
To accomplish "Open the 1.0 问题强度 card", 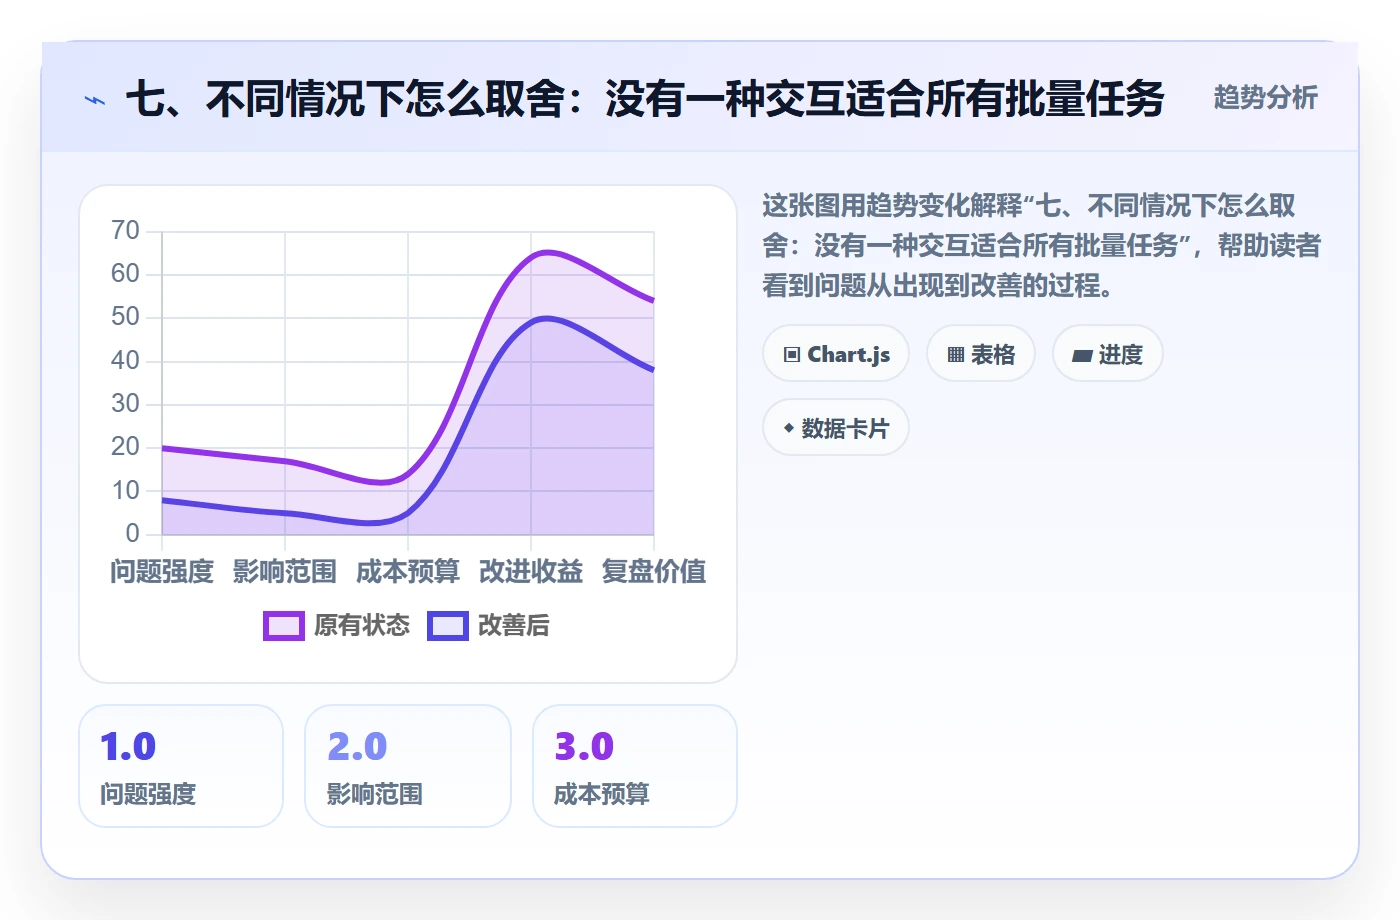I will pos(181,766).
